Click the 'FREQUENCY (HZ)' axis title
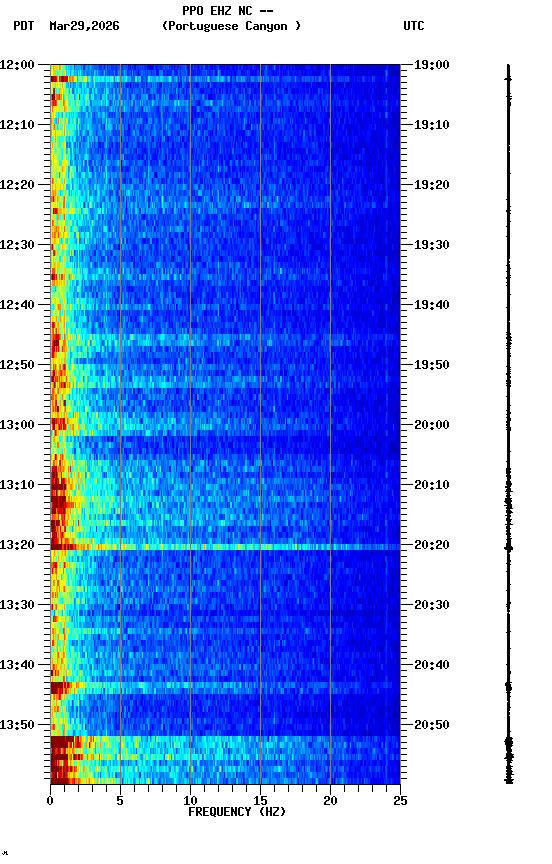The height and width of the screenshot is (864, 552). click(x=237, y=812)
